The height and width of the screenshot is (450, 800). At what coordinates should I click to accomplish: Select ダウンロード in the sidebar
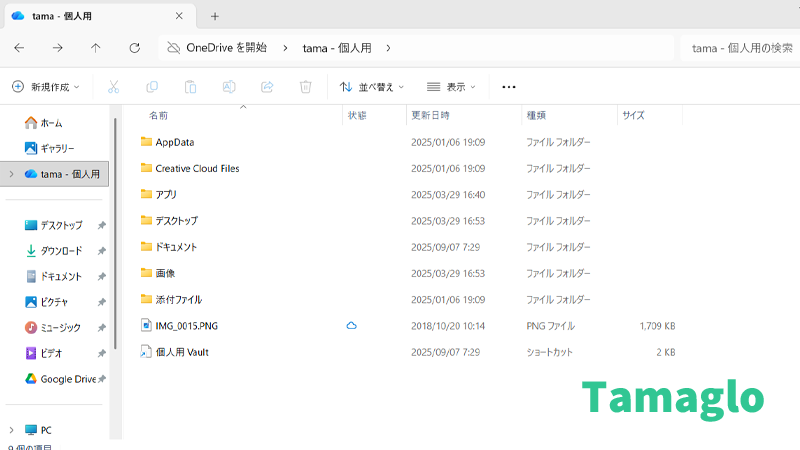[x=61, y=251]
